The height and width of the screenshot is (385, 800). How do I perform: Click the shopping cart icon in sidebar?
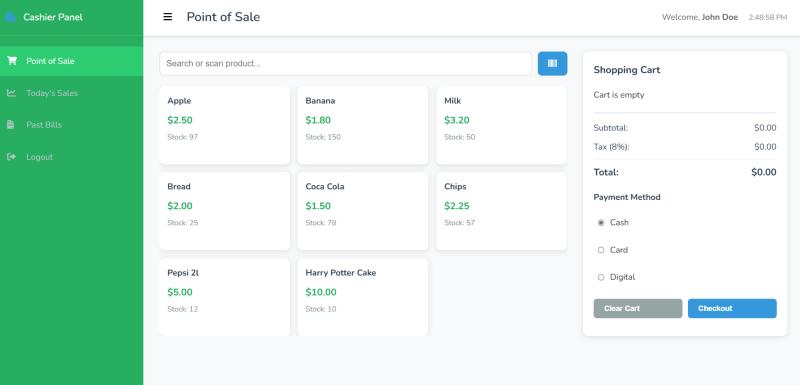12,61
